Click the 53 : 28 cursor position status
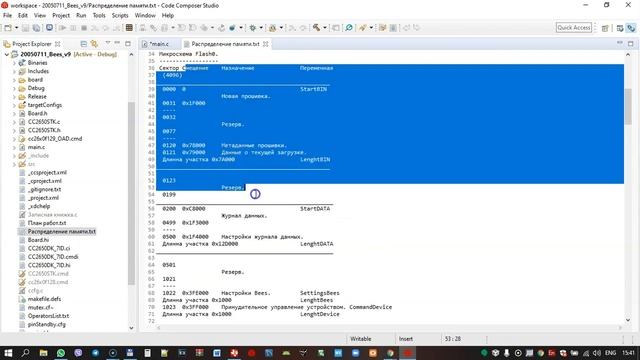Viewport: 640px width, 360px height. coord(453,339)
